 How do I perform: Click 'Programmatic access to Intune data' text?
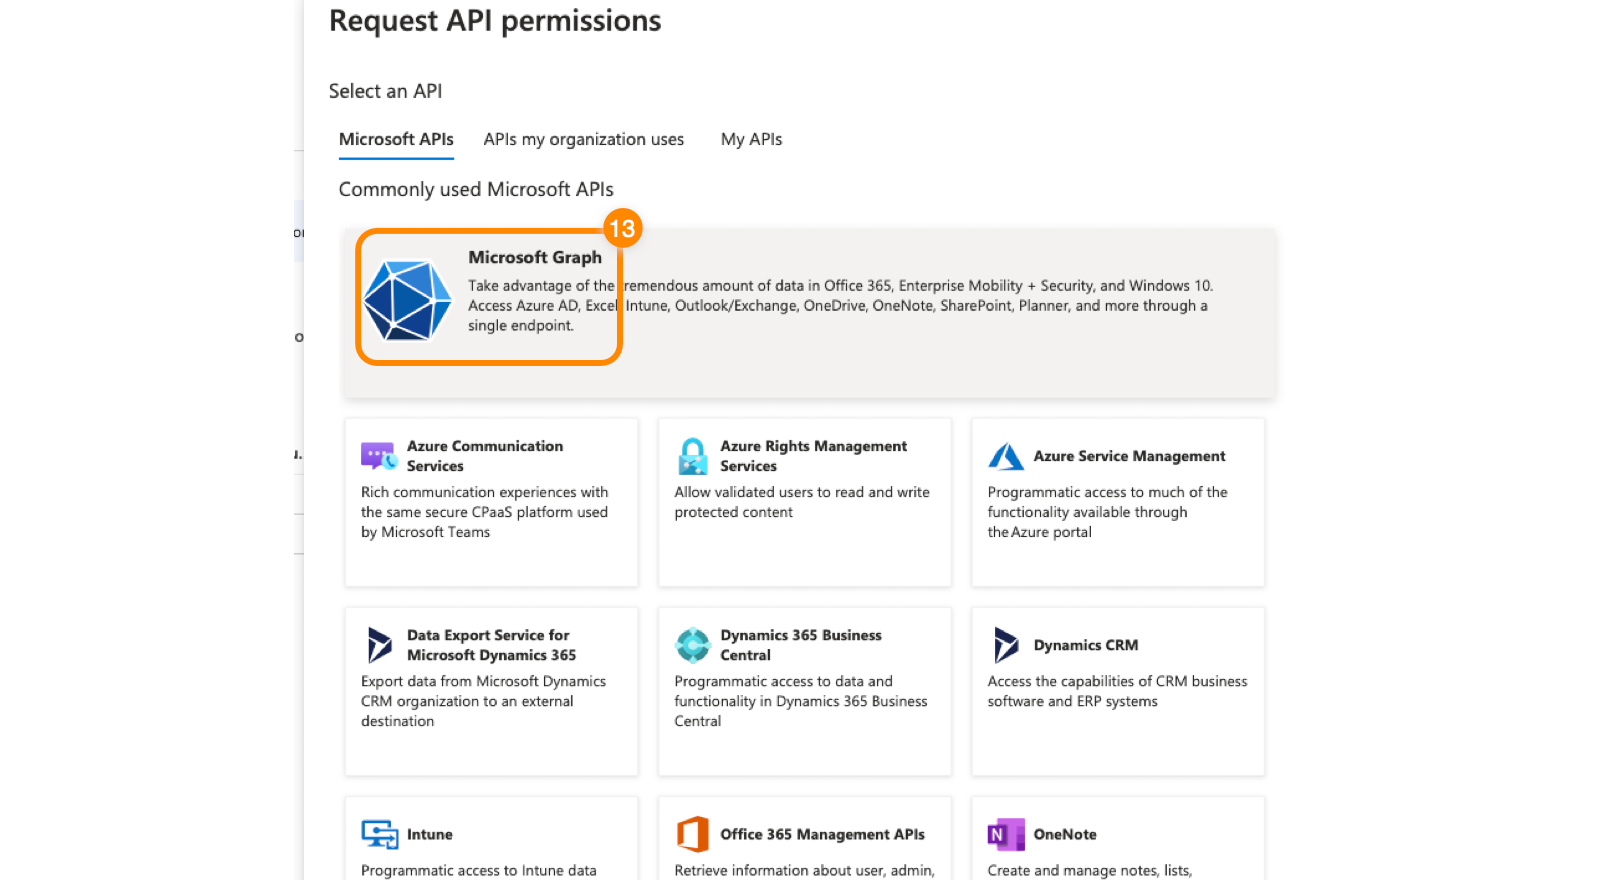[479, 870]
